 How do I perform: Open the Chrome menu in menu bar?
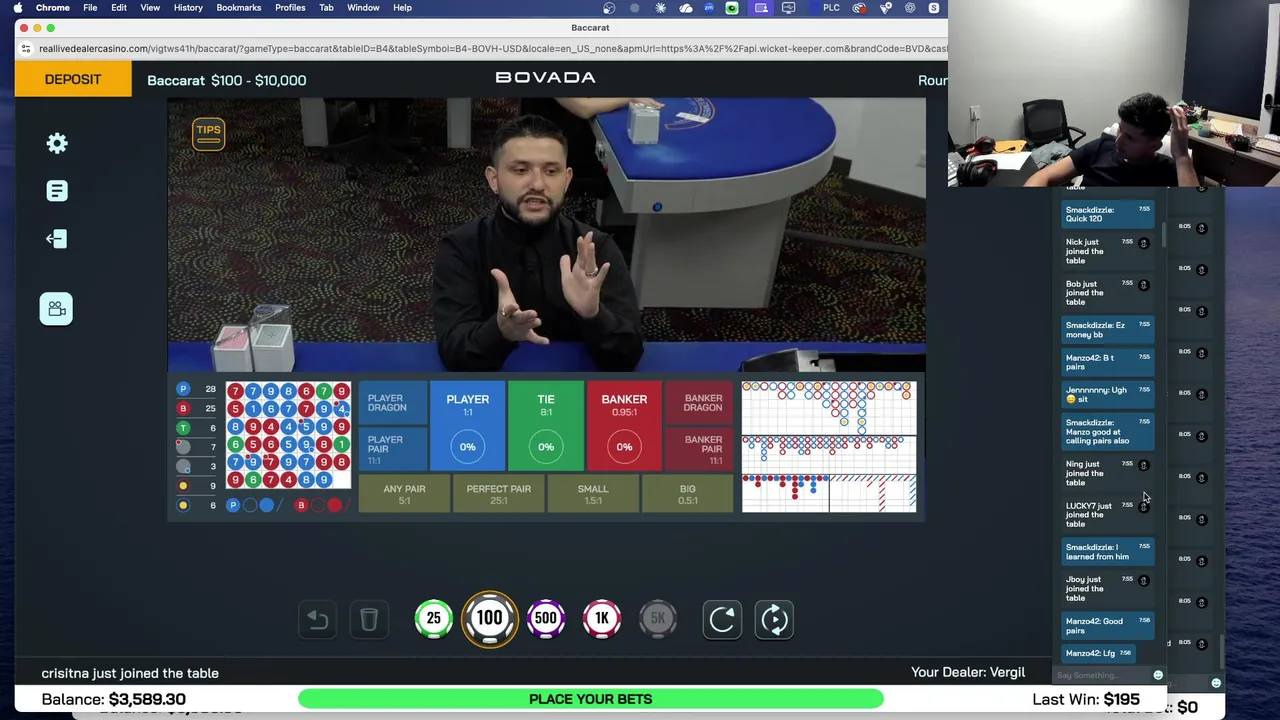(x=53, y=7)
